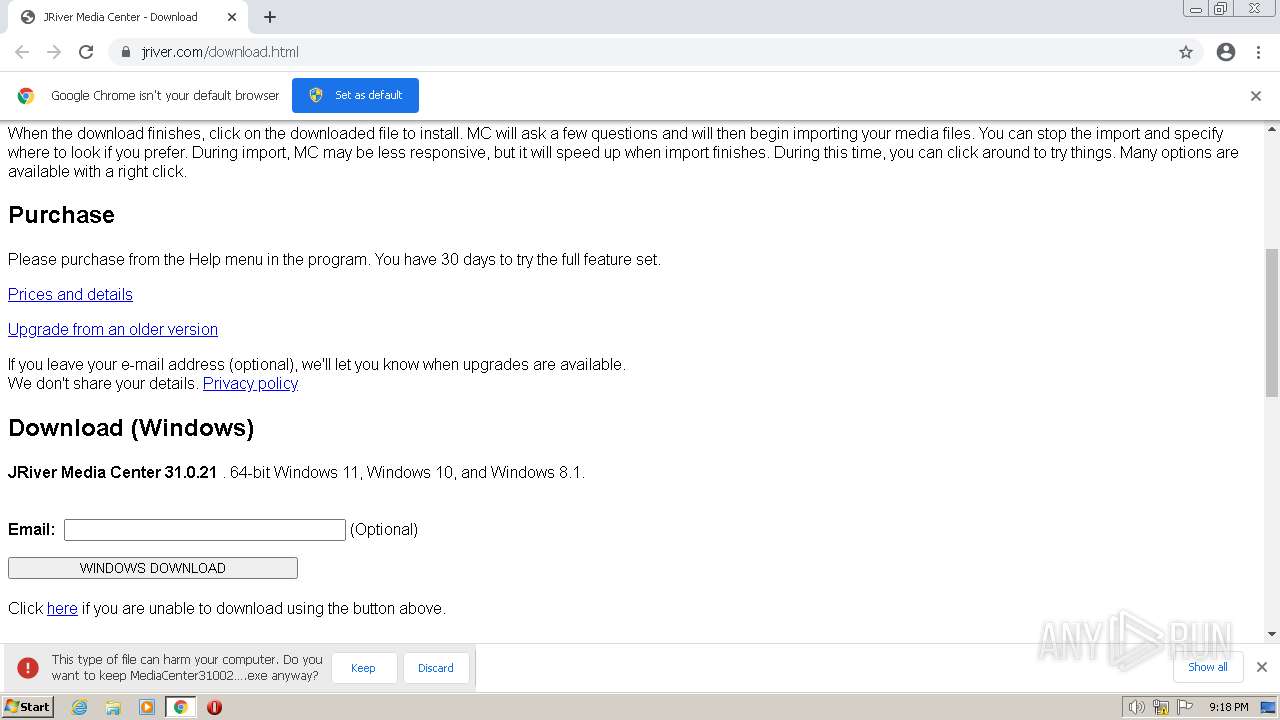Click the WINDOWS DOWNLOAD button
Image resolution: width=1280 pixels, height=720 pixels.
coord(153,568)
